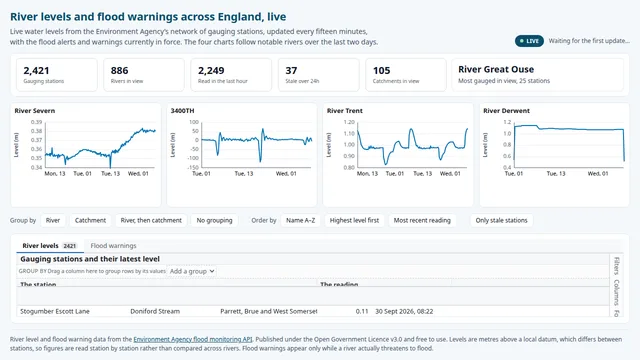Click the River Derwent chart
Image resolution: width=640 pixels, height=360 pixels.
tap(554, 155)
